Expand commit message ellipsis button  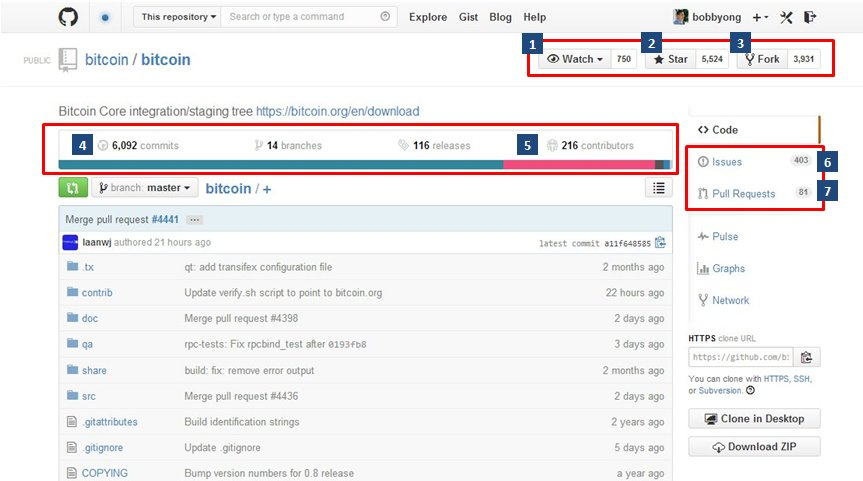click(x=194, y=220)
